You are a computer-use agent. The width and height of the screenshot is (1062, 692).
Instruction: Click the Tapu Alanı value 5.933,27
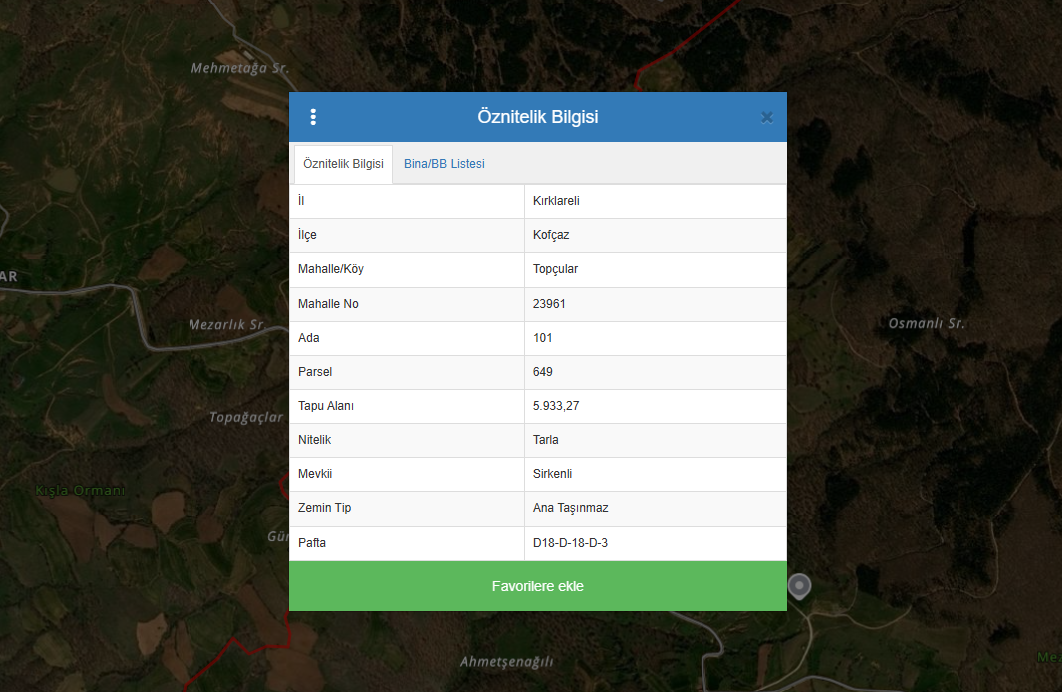[x=556, y=406]
